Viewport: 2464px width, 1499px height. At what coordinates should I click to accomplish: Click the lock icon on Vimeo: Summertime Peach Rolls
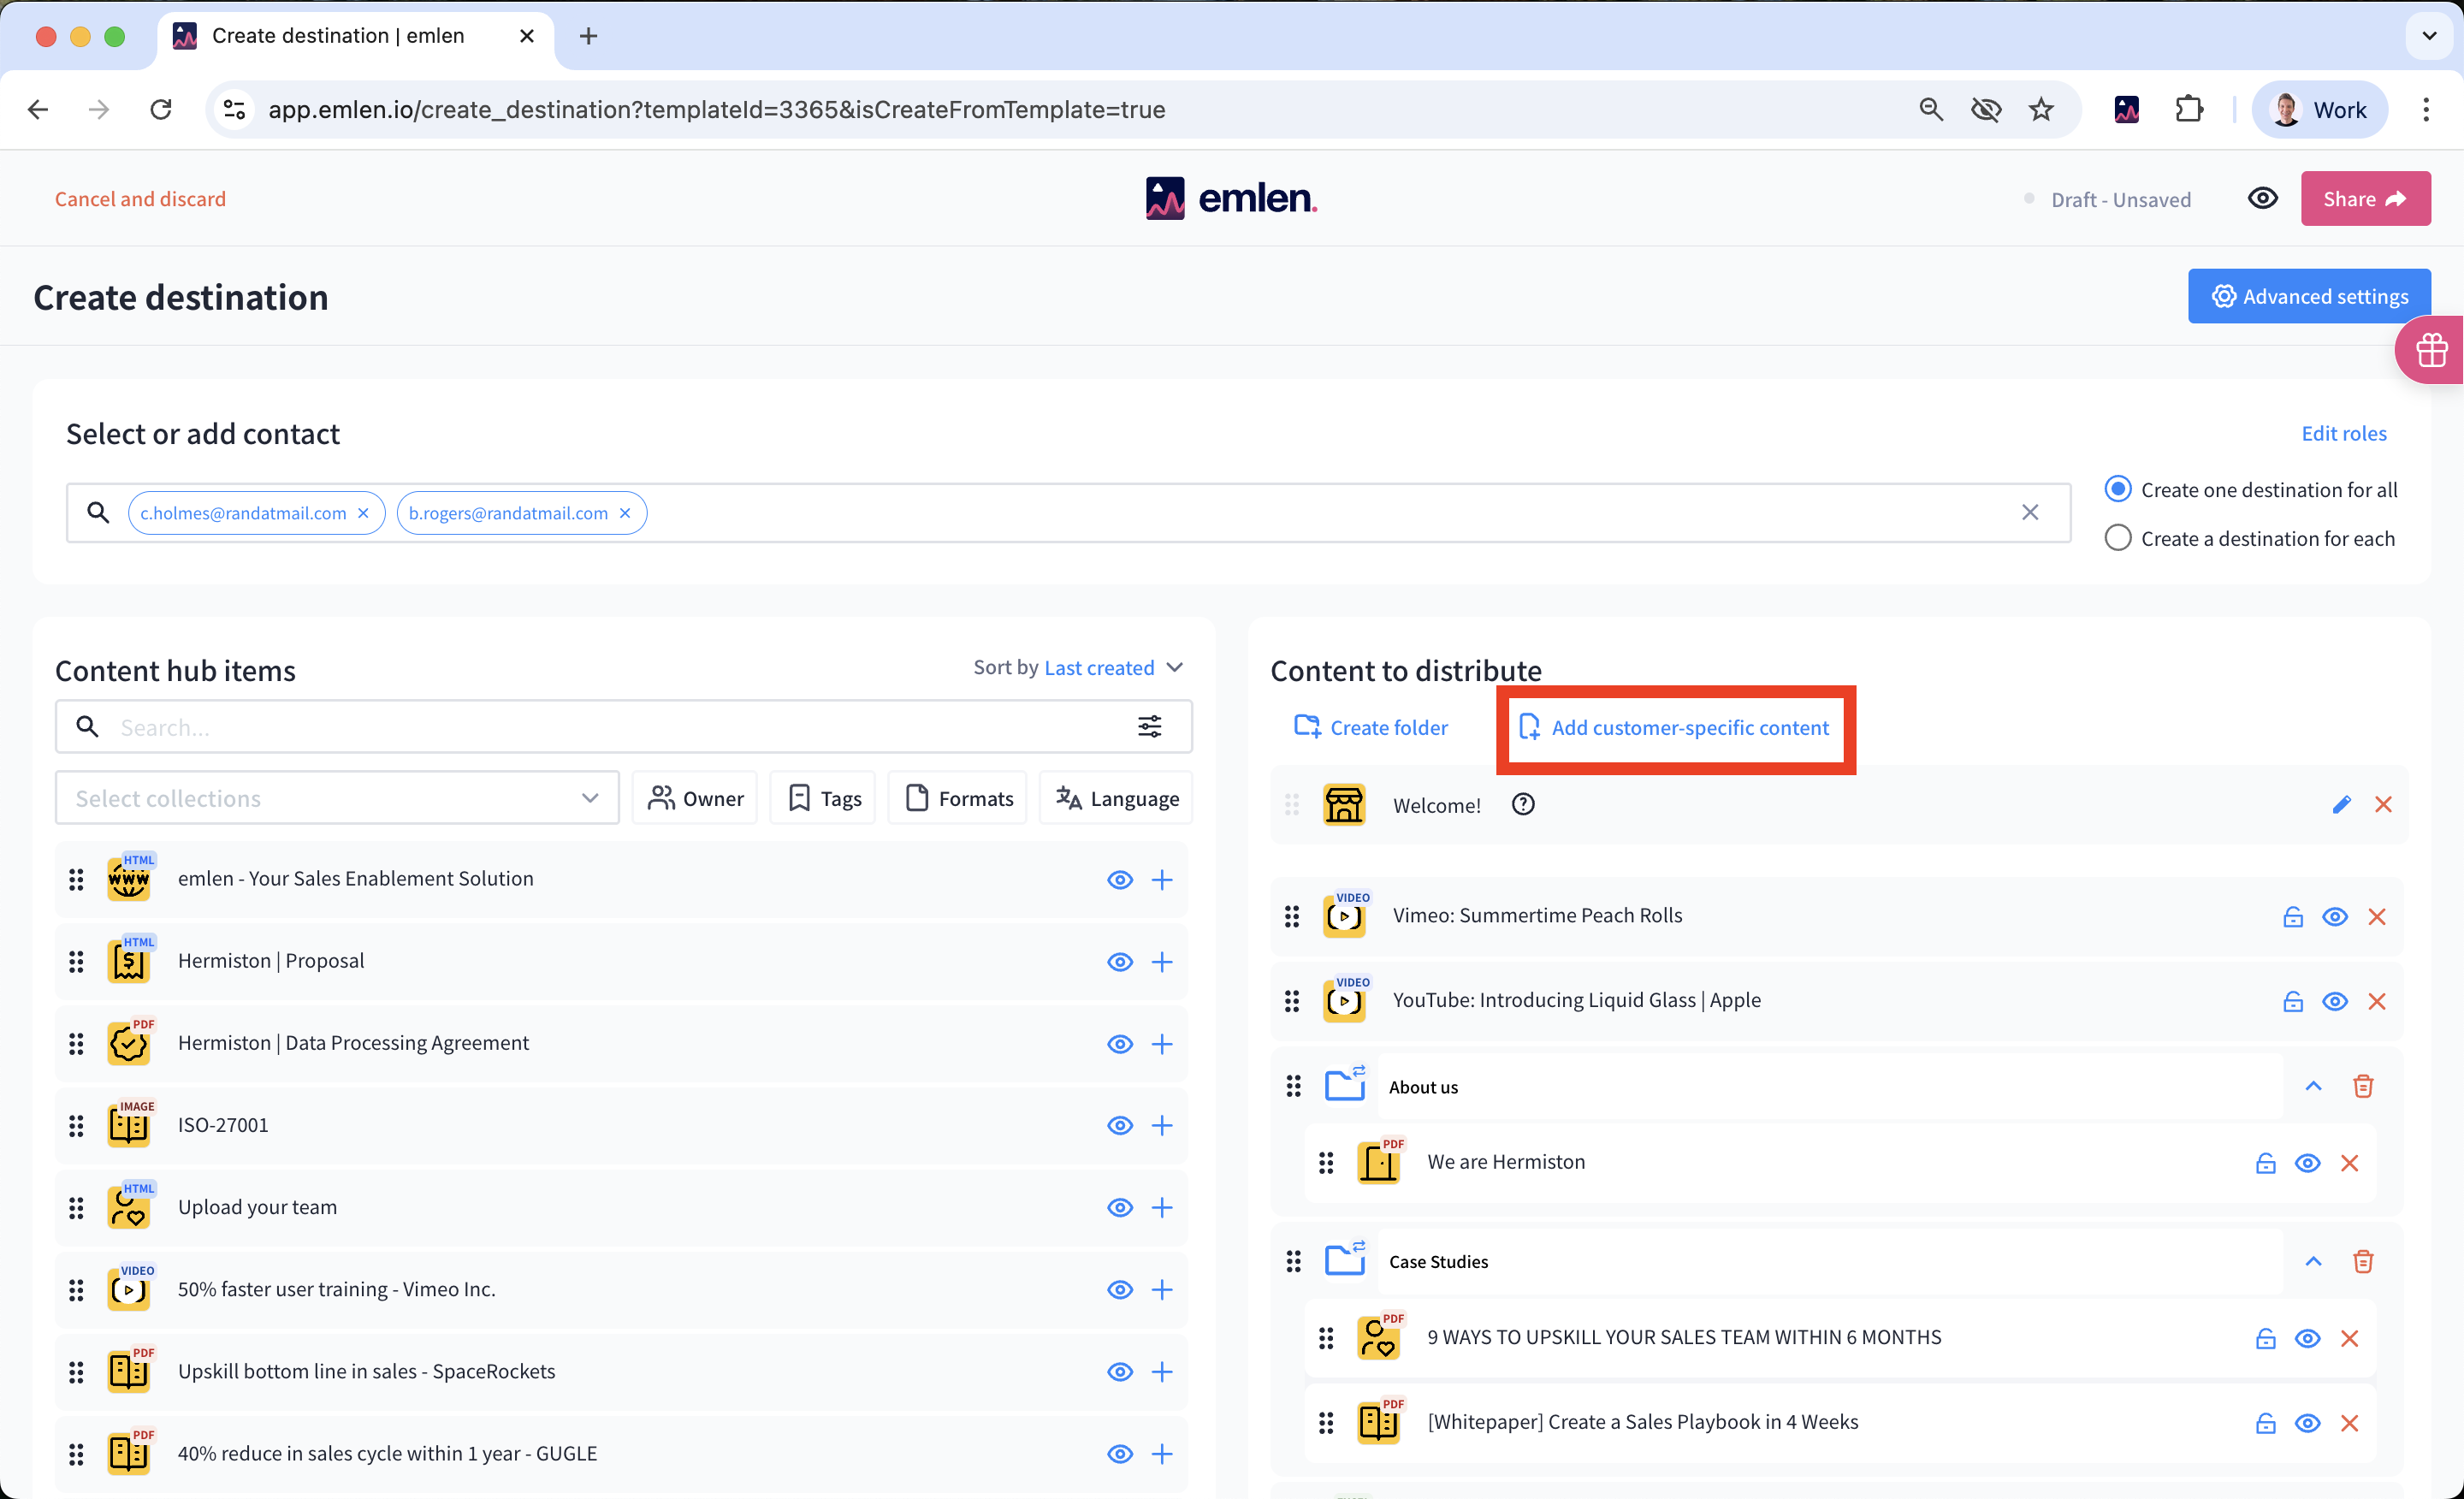[2292, 917]
